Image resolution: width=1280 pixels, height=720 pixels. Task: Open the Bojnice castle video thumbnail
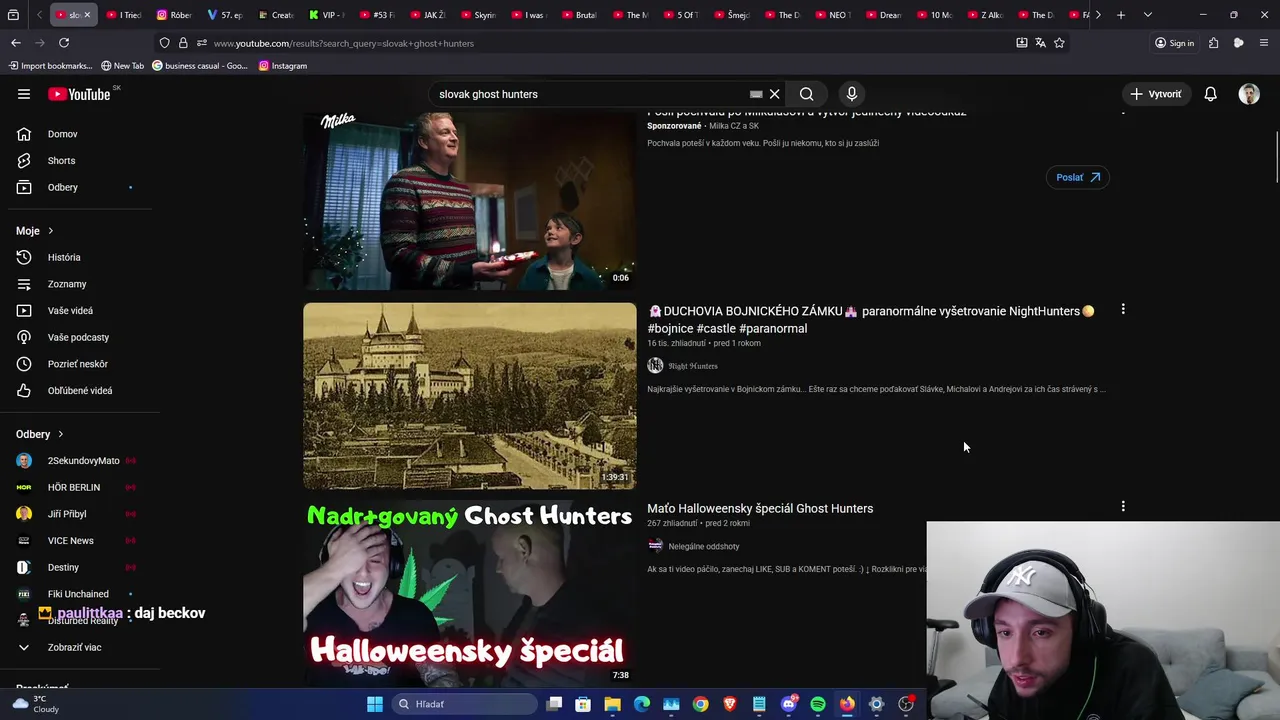click(470, 396)
